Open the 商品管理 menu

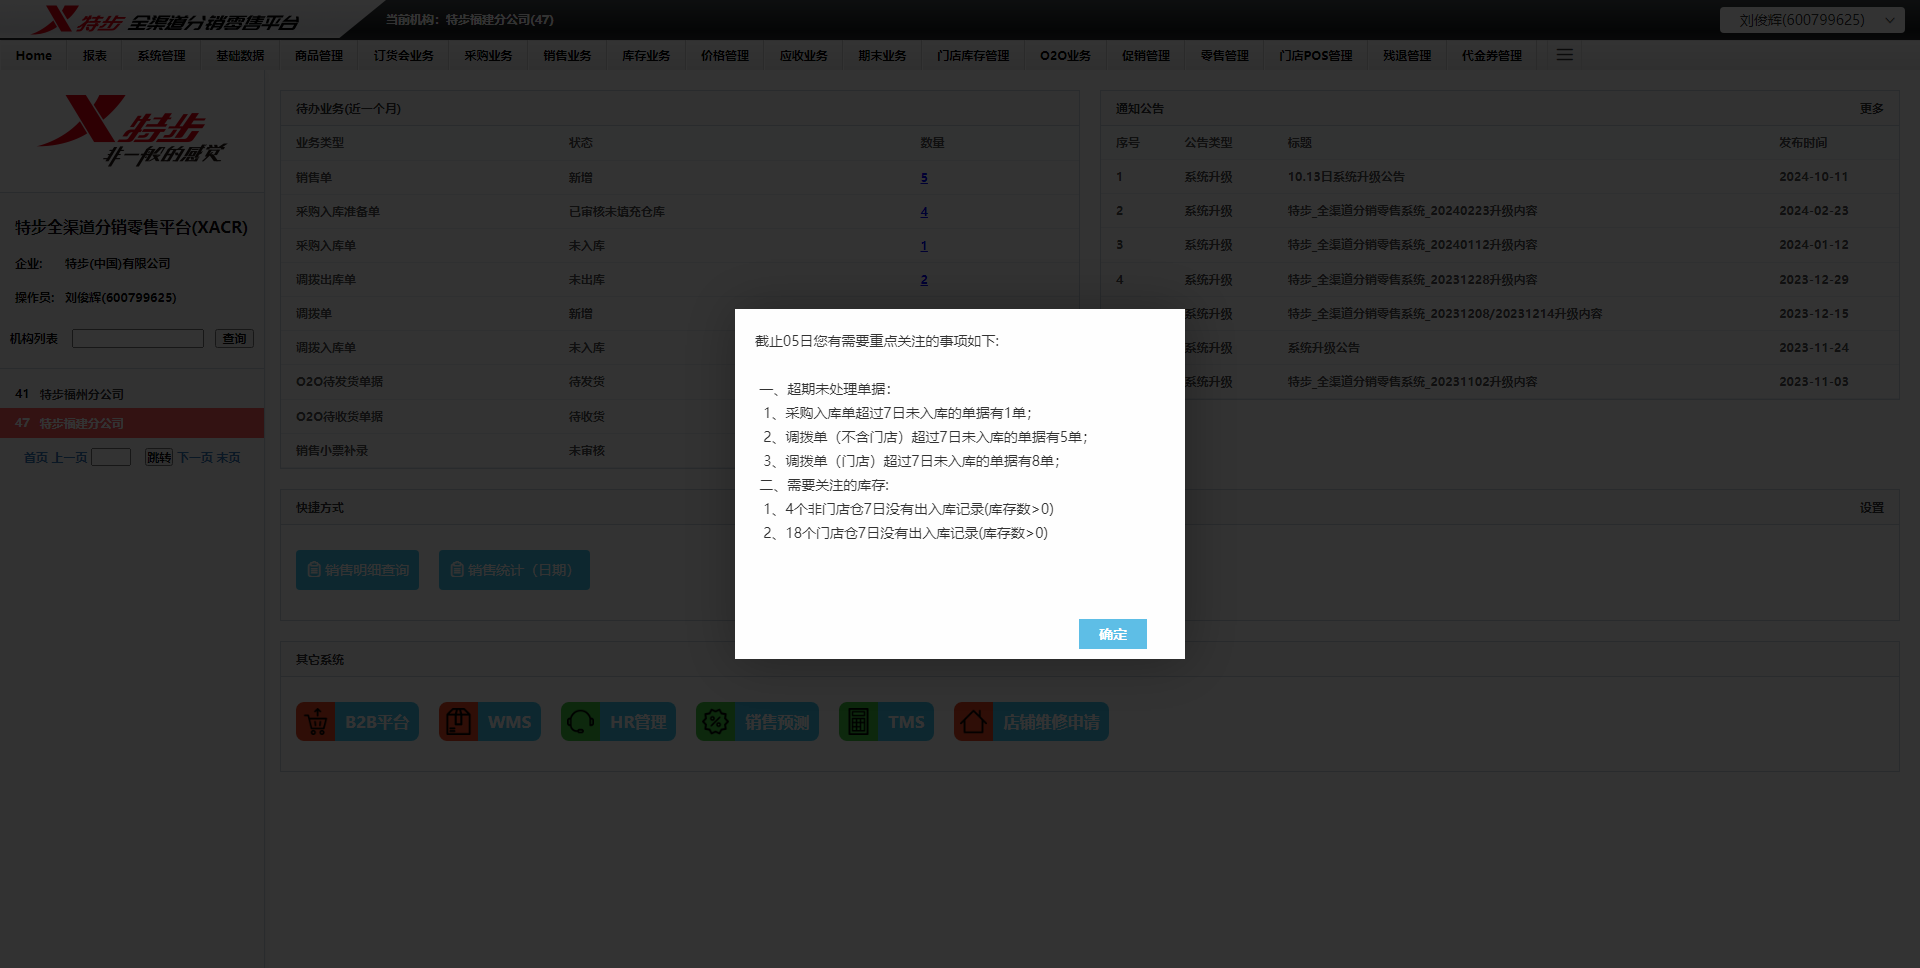[319, 56]
